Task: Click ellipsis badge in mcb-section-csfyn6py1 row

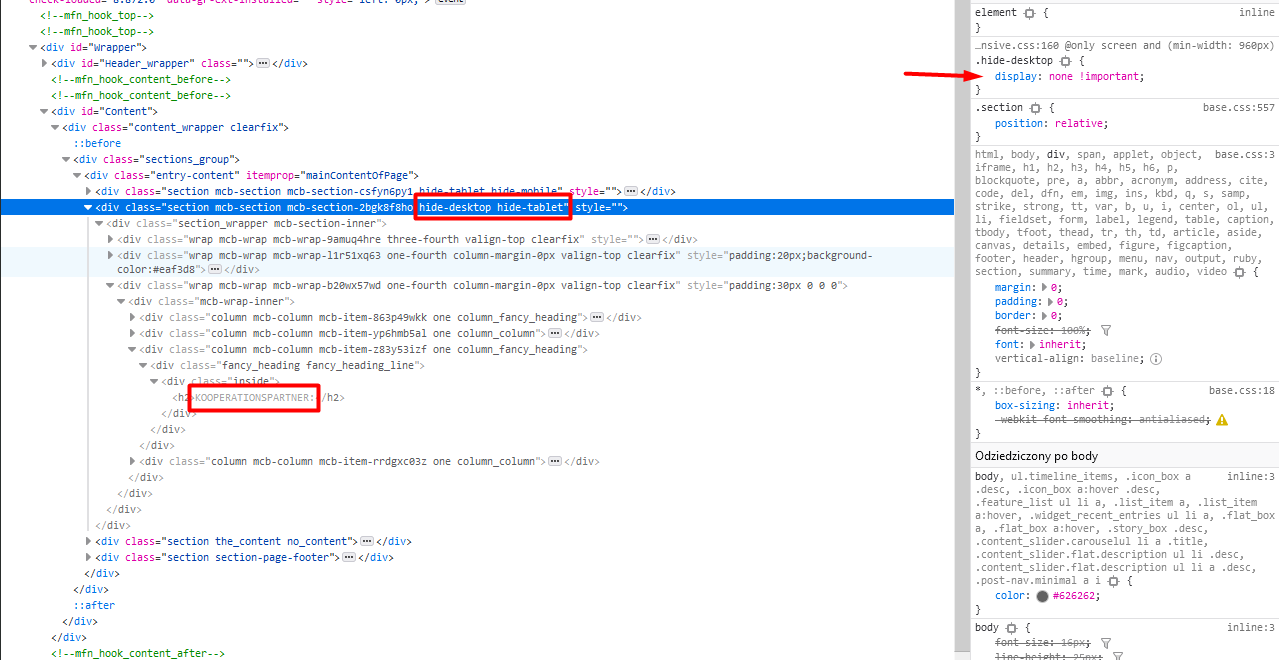Action: pyautogui.click(x=632, y=191)
